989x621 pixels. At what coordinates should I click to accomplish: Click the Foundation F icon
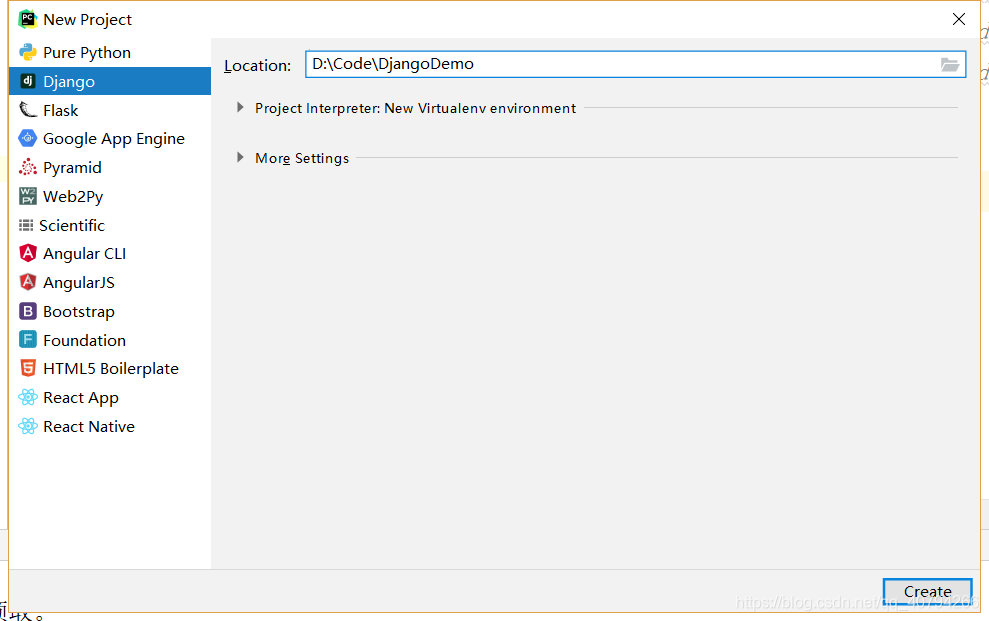coord(28,340)
